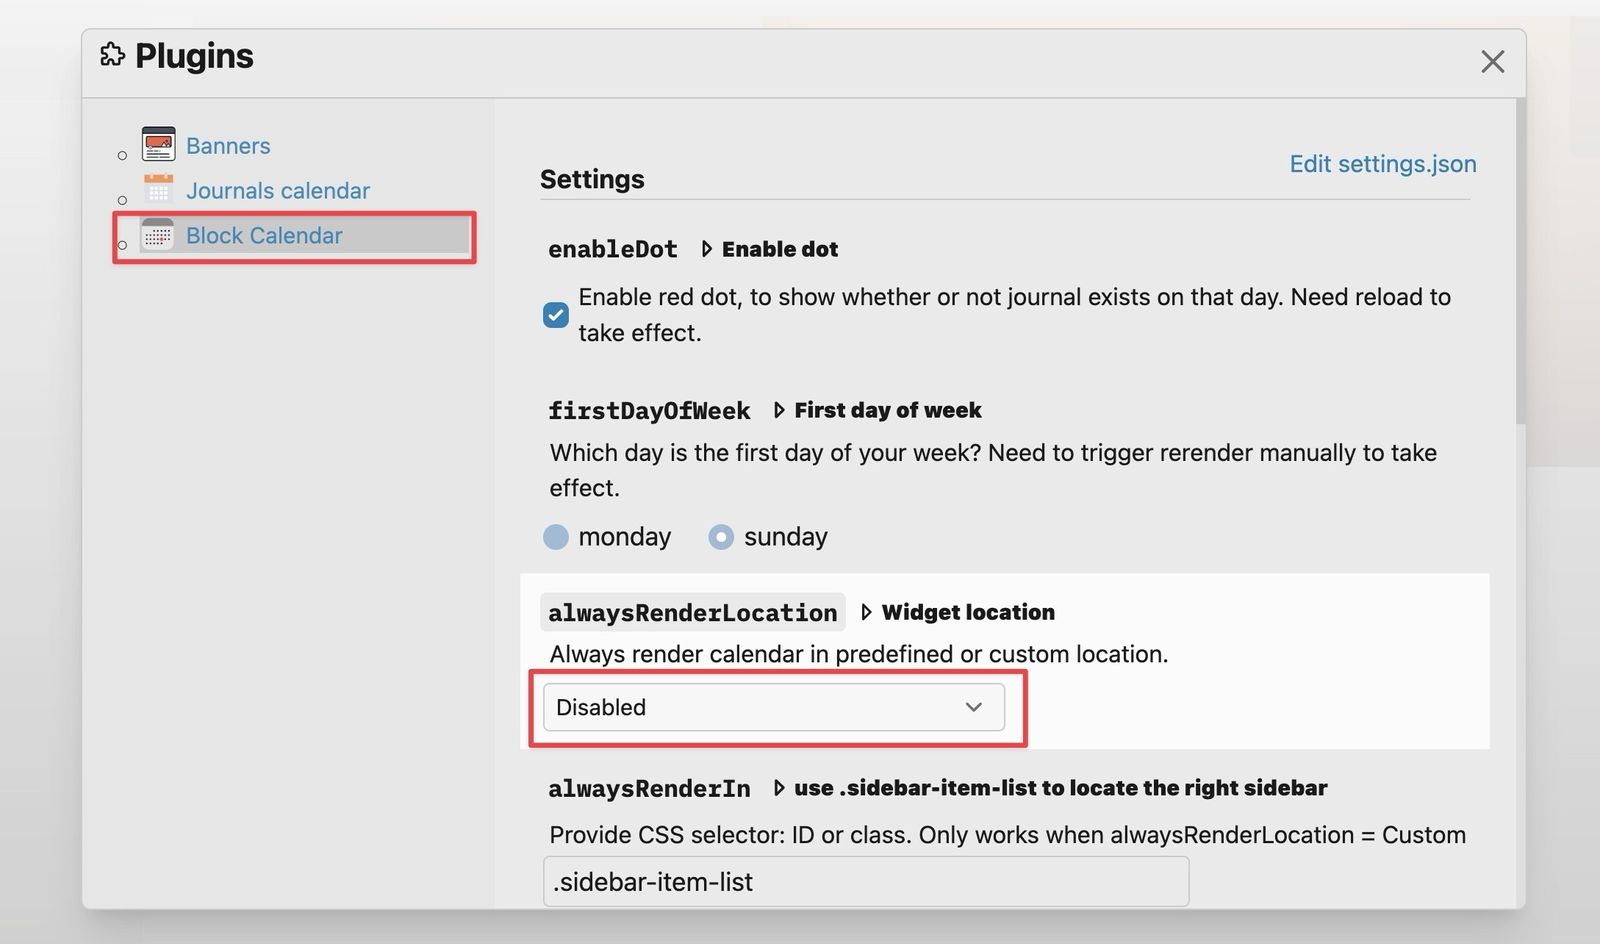Click the alwaysRenderLocation setting key label
This screenshot has height=944, width=1600.
(x=692, y=612)
